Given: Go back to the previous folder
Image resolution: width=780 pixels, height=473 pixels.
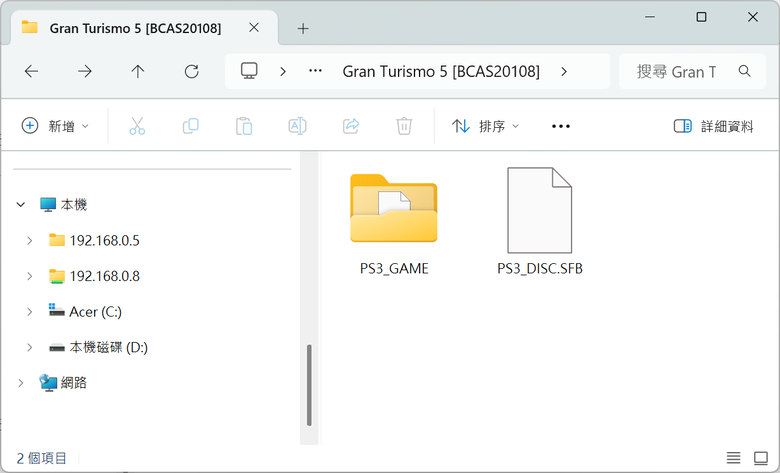Looking at the screenshot, I should pos(31,72).
